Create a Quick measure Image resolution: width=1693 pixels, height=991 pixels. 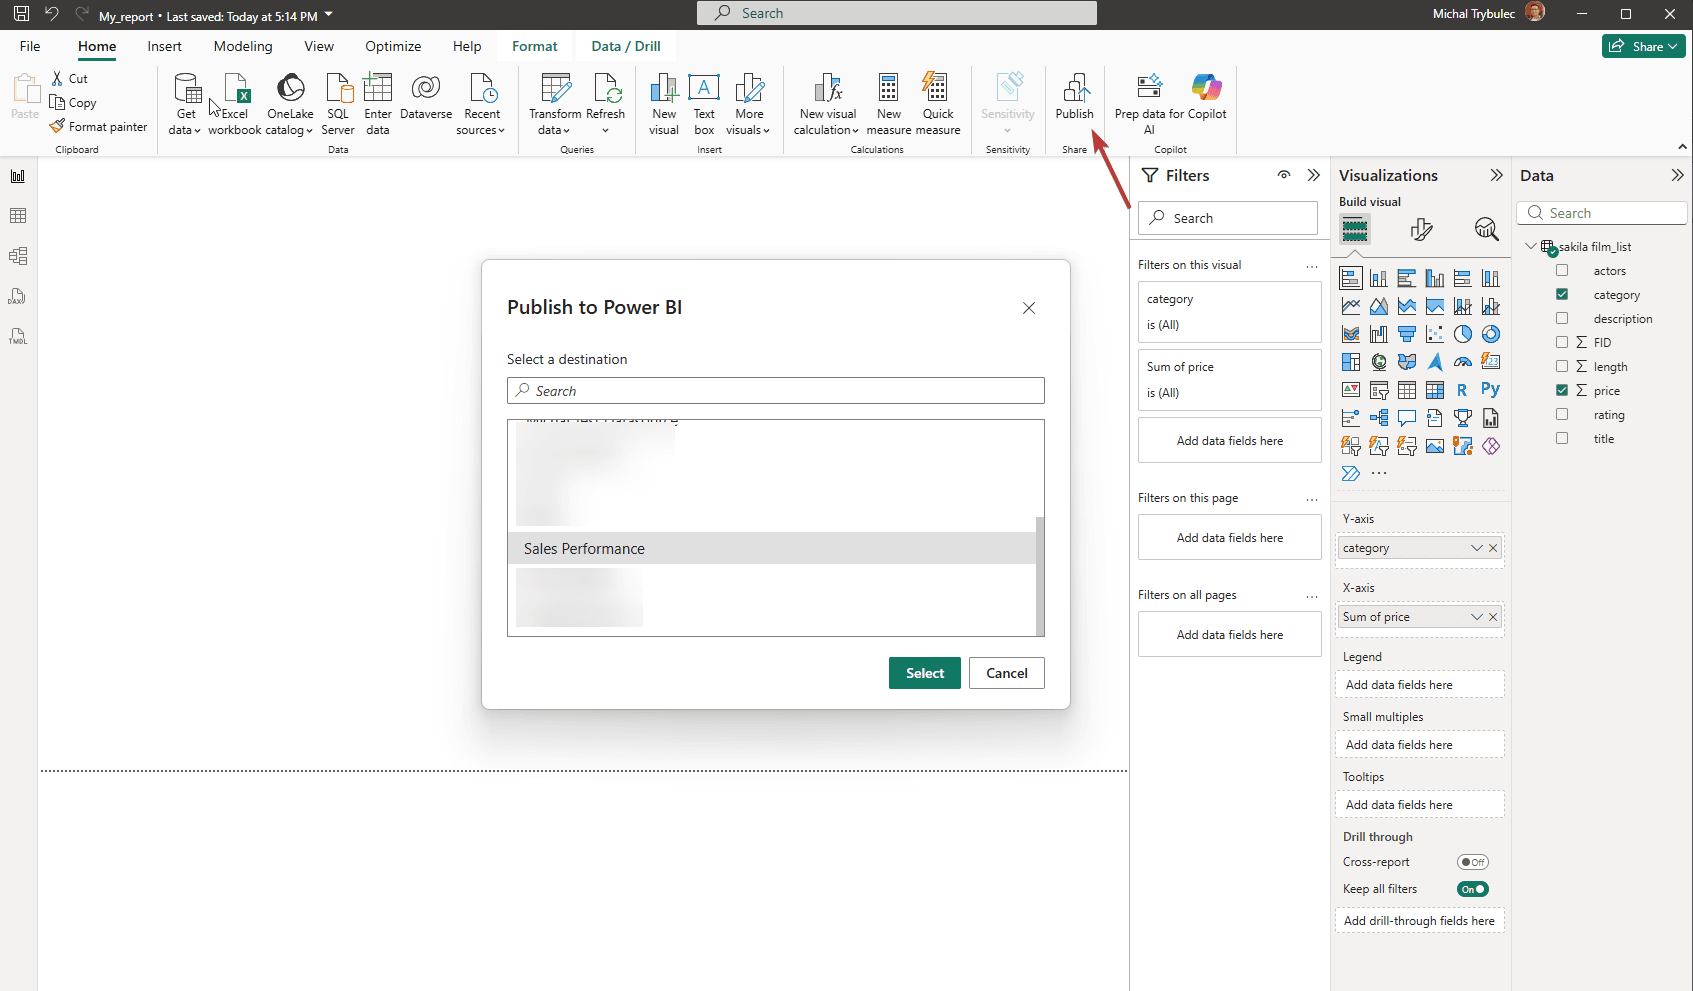(938, 103)
